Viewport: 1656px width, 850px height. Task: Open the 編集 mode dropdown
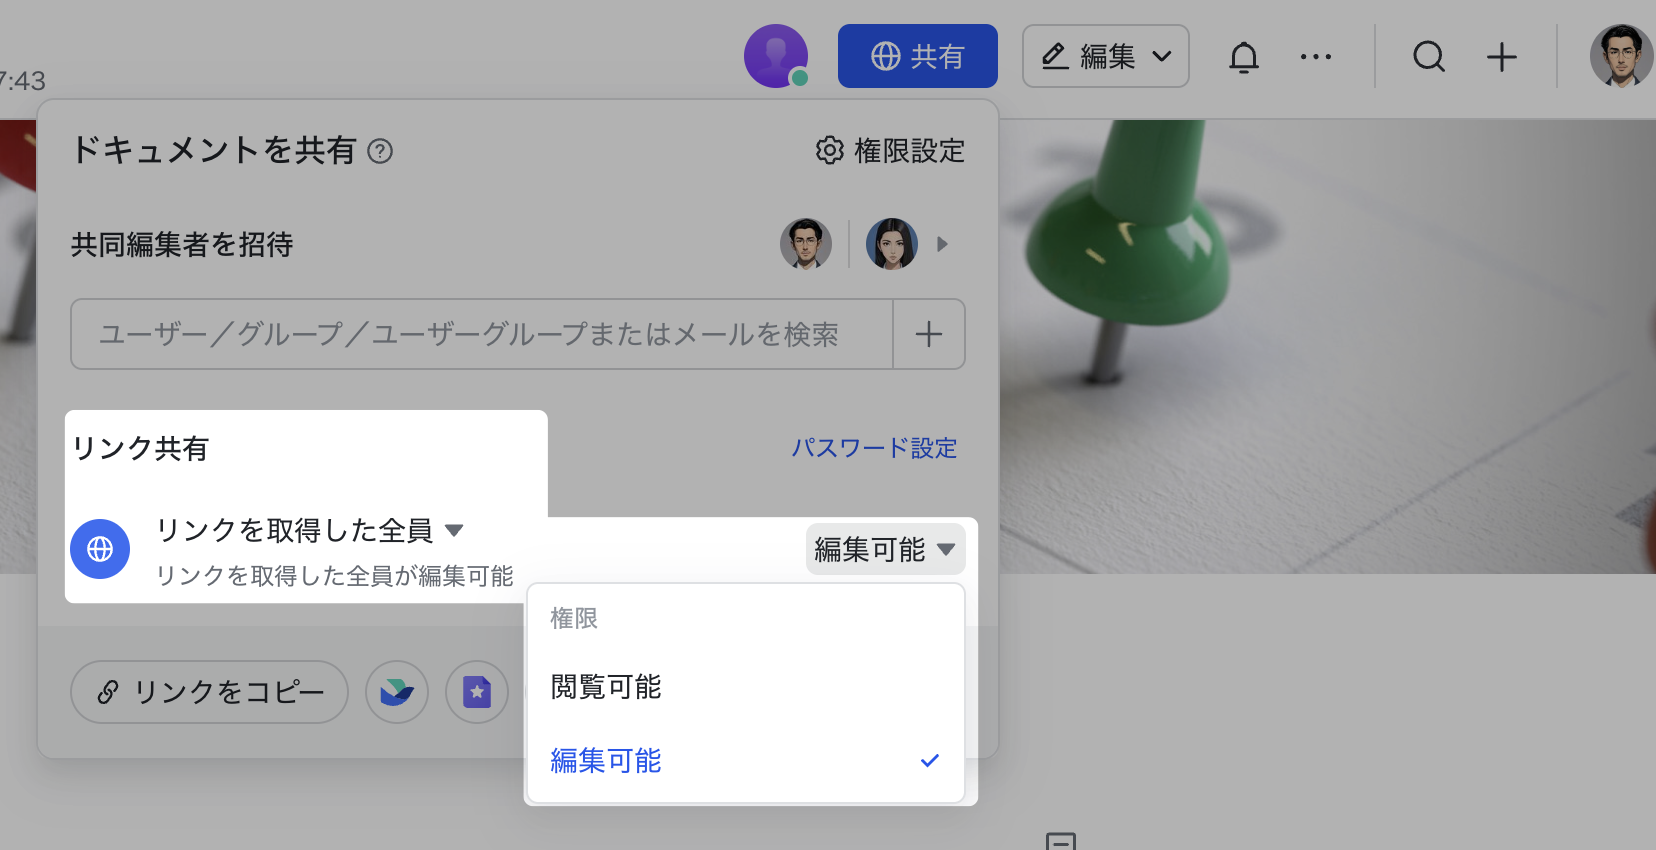[1105, 56]
